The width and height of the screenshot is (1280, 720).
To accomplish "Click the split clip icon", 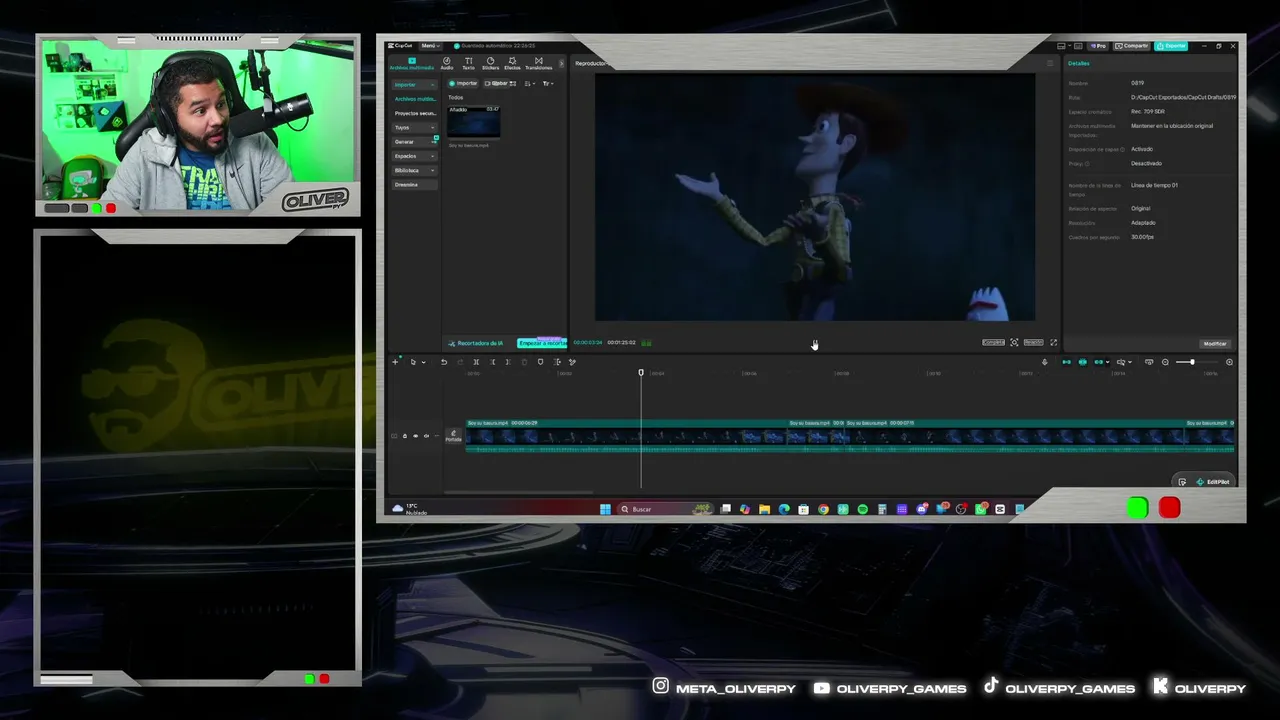I will coord(476,362).
